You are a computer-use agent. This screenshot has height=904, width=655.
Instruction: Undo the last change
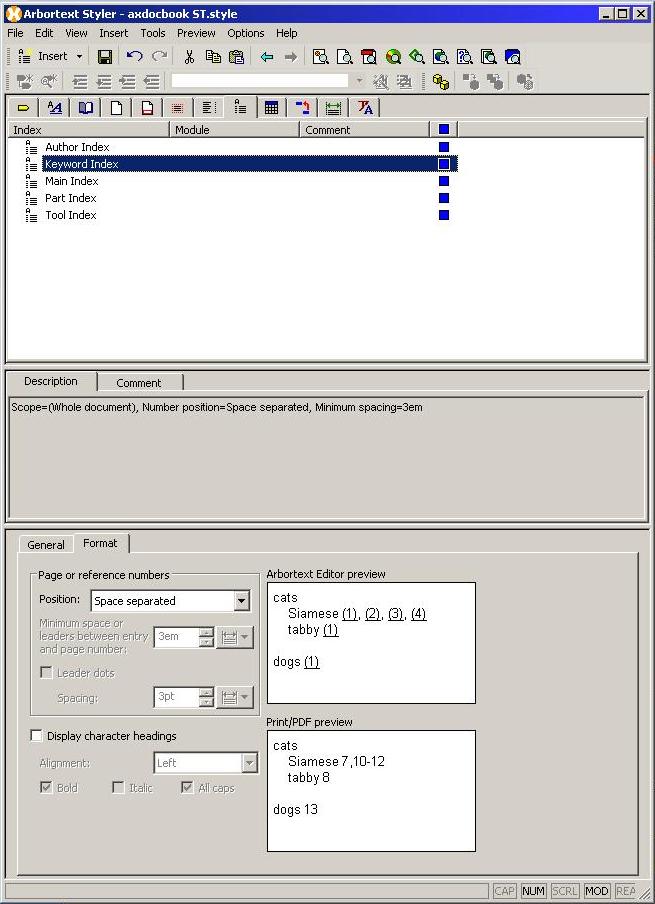[134, 56]
